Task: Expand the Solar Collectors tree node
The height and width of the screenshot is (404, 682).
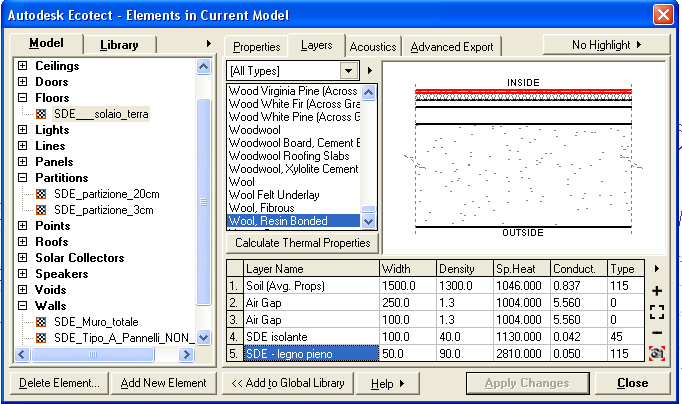Action: pyautogui.click(x=22, y=258)
